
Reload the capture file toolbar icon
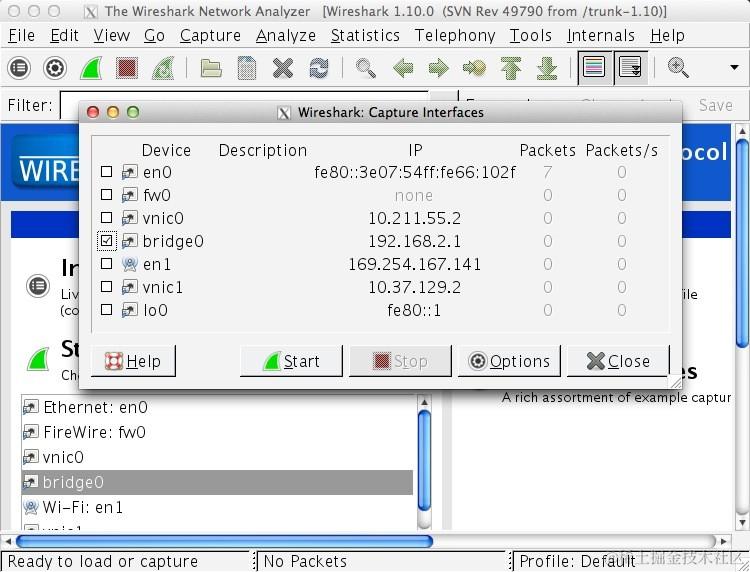click(319, 68)
